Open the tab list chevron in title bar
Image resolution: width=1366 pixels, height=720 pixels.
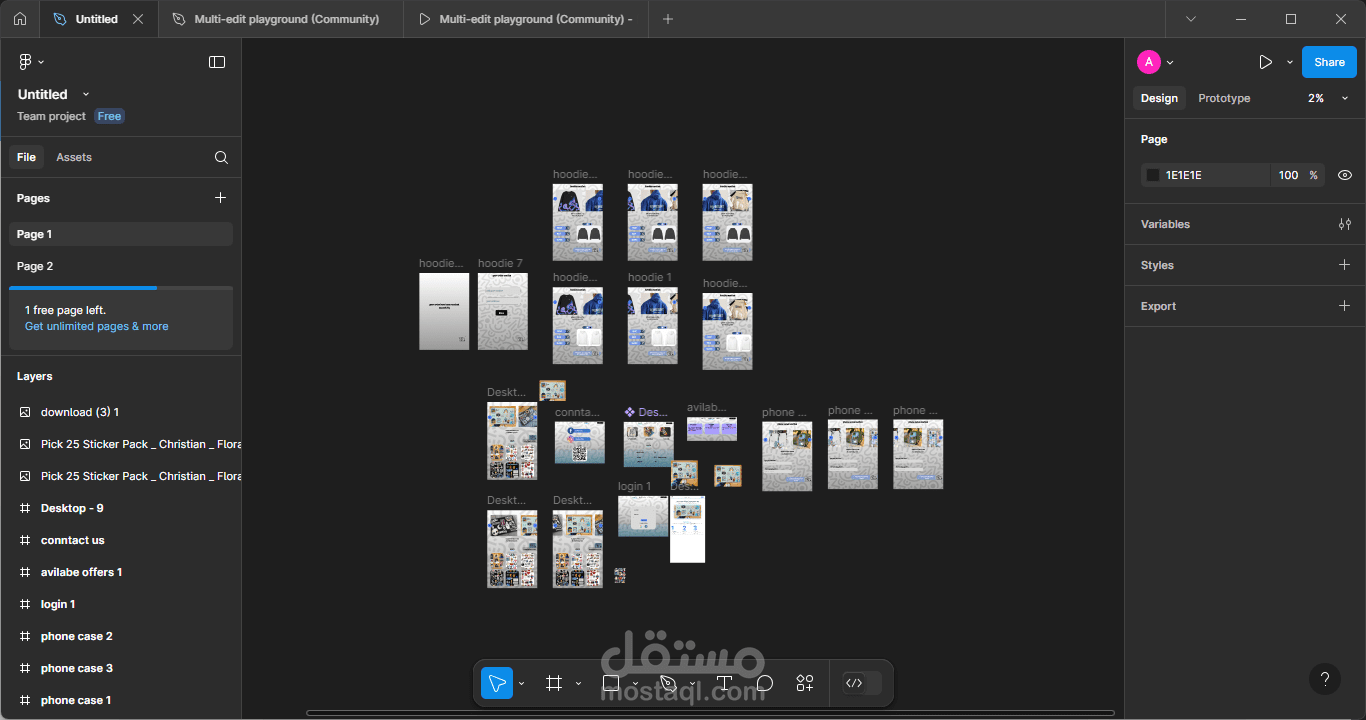[1191, 19]
